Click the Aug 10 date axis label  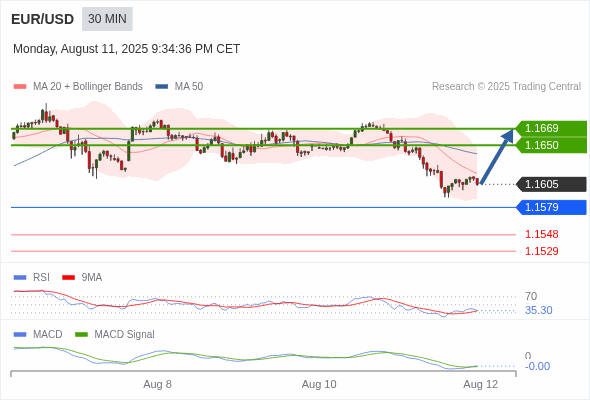point(319,385)
